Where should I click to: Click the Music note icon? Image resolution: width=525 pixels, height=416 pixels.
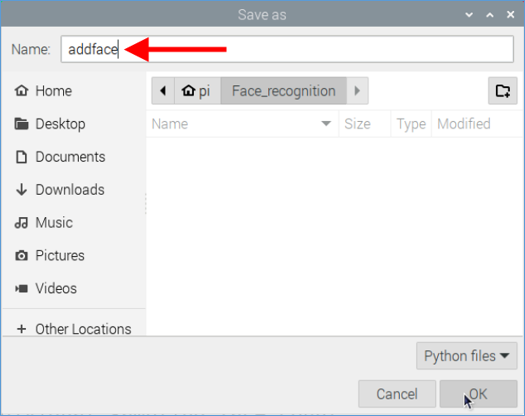click(x=21, y=222)
